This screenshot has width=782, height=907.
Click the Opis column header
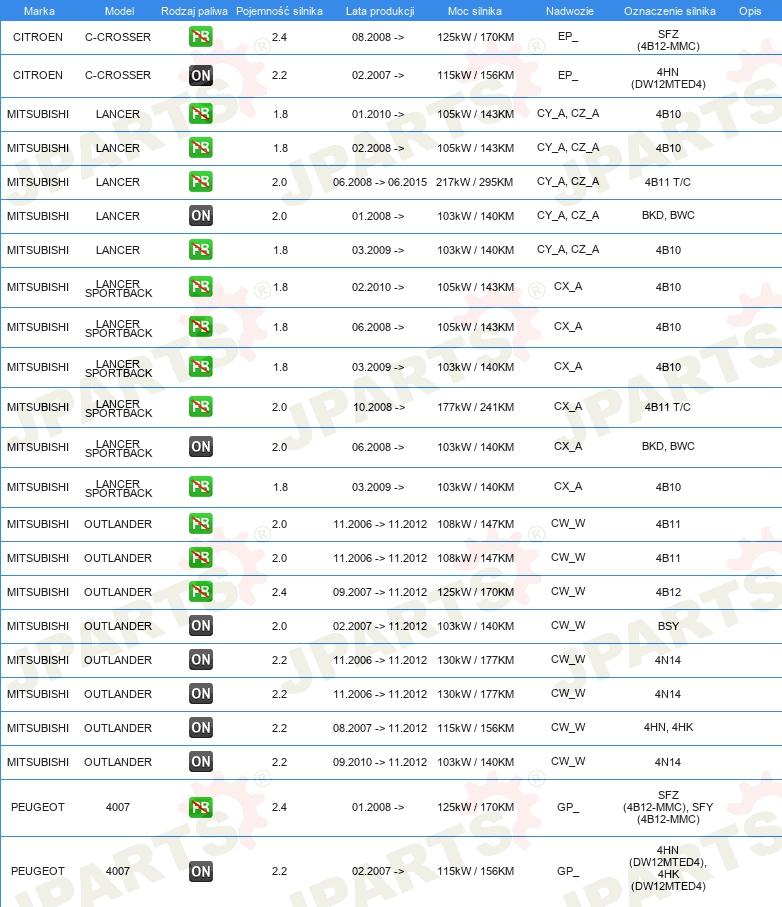pos(750,11)
